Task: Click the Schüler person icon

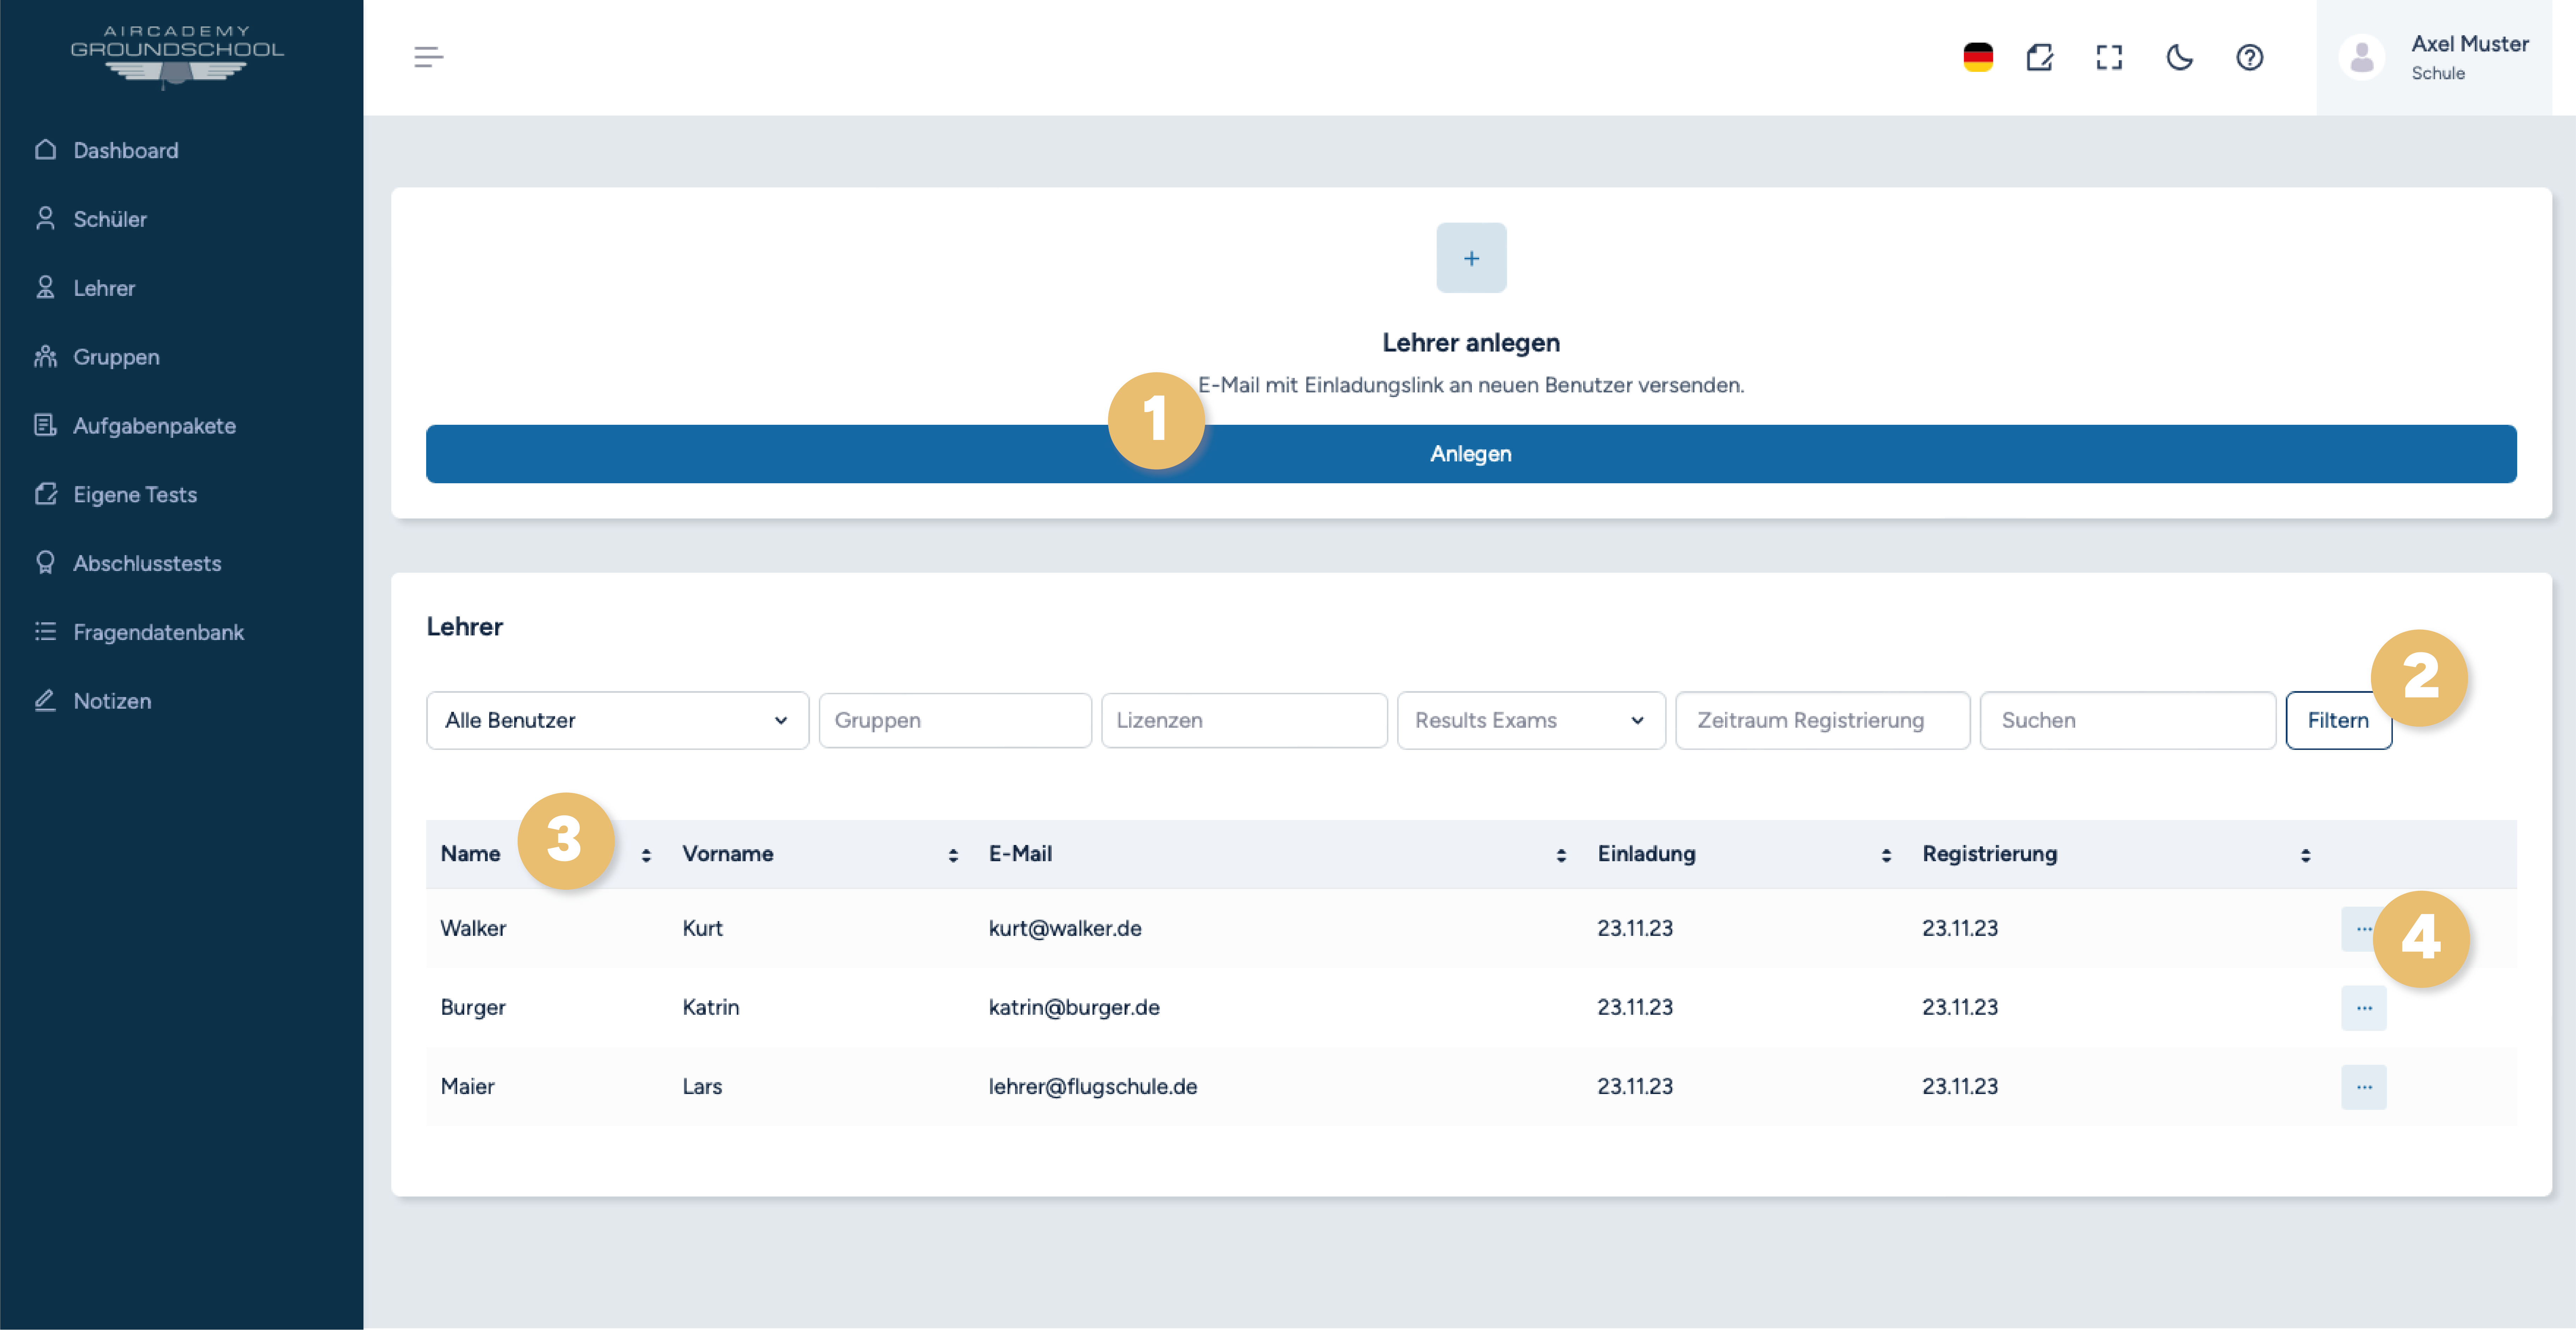Action: (x=45, y=218)
